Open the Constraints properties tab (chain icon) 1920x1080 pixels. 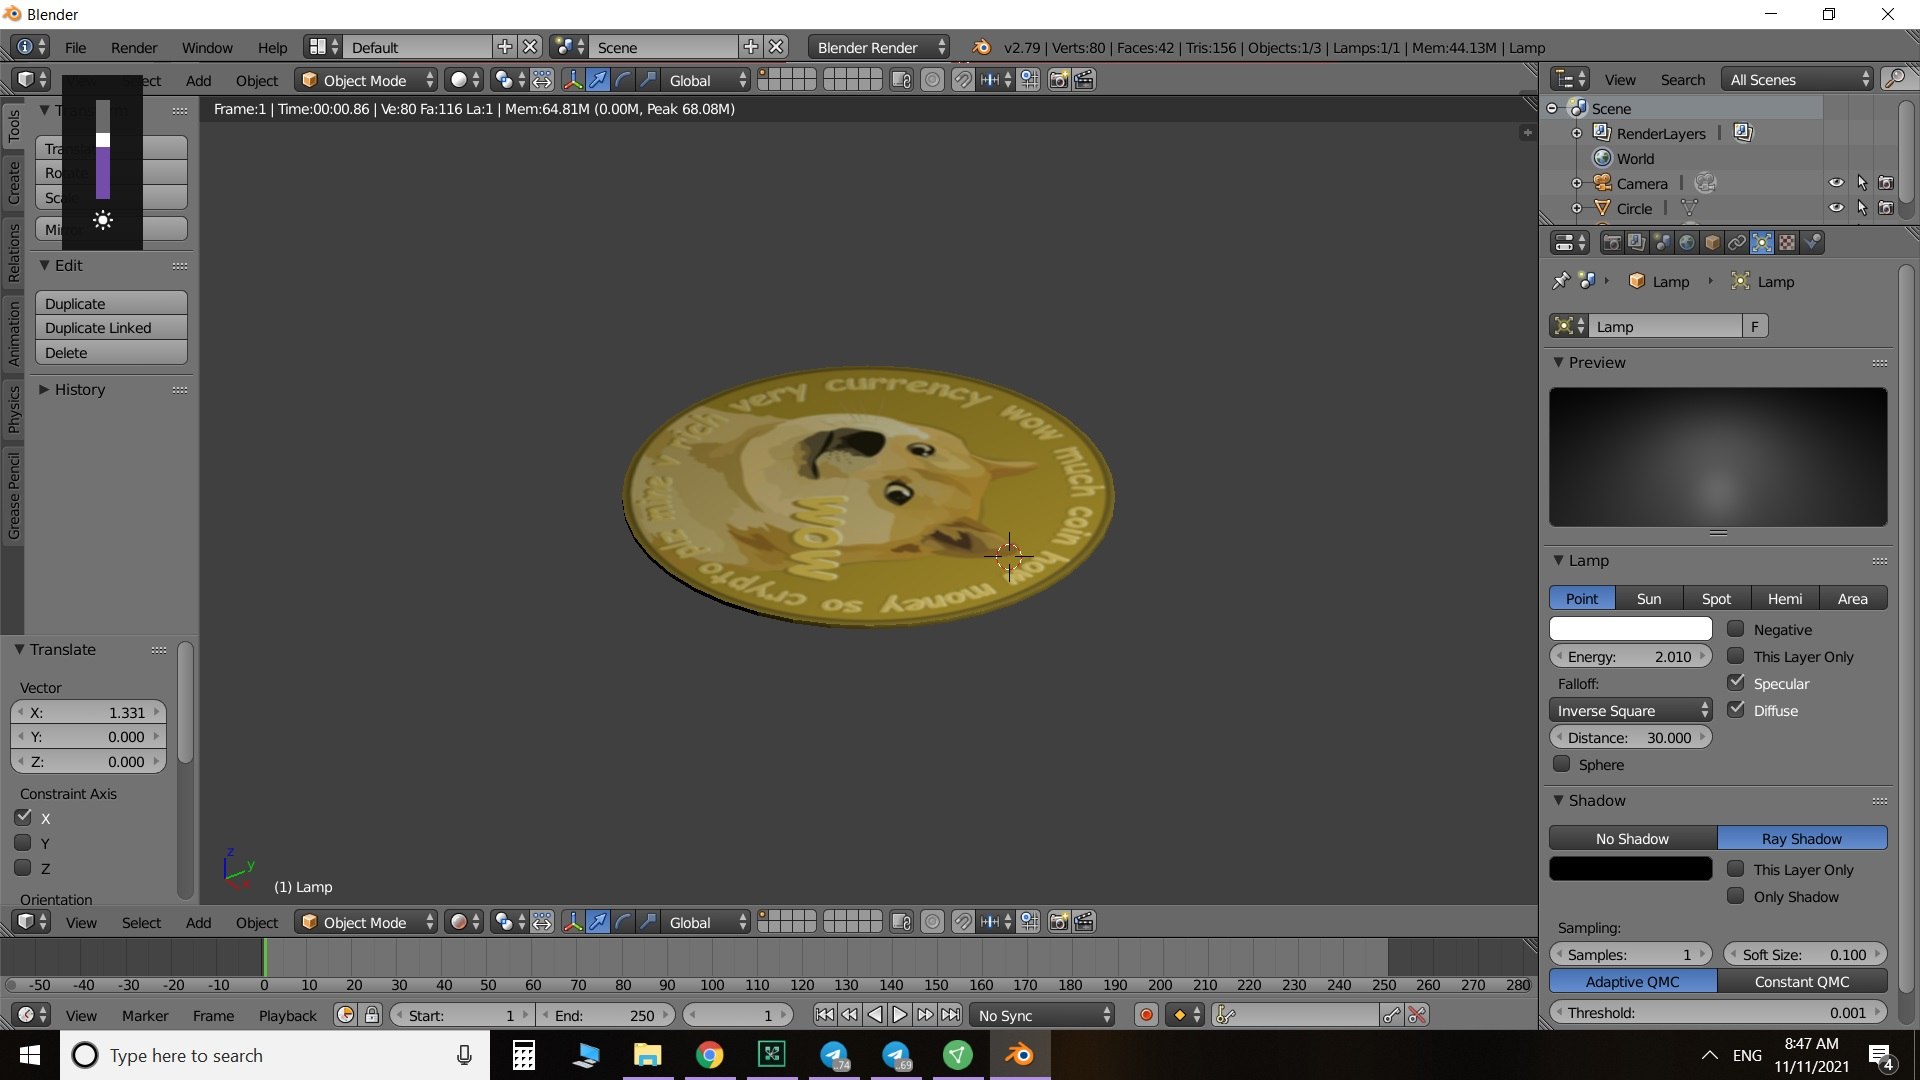click(x=1737, y=242)
